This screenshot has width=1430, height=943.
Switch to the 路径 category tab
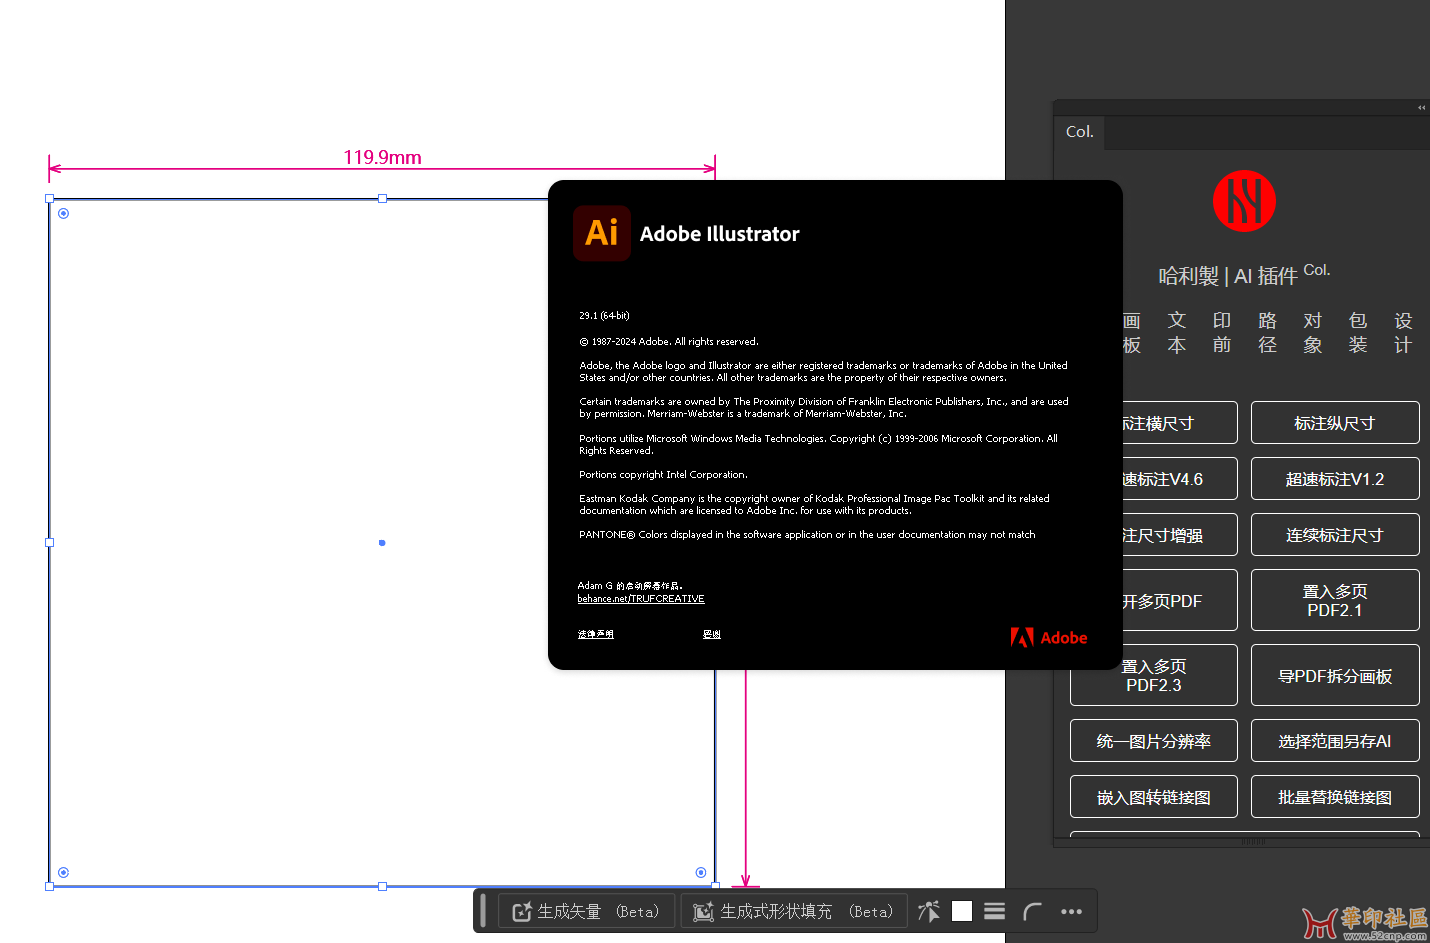pos(1267,332)
